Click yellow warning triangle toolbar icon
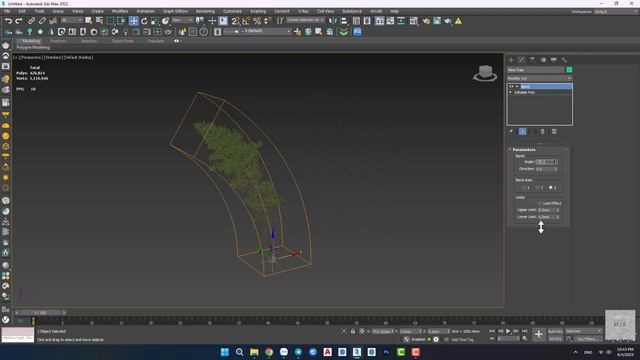This screenshot has width=640, height=360. click(458, 21)
